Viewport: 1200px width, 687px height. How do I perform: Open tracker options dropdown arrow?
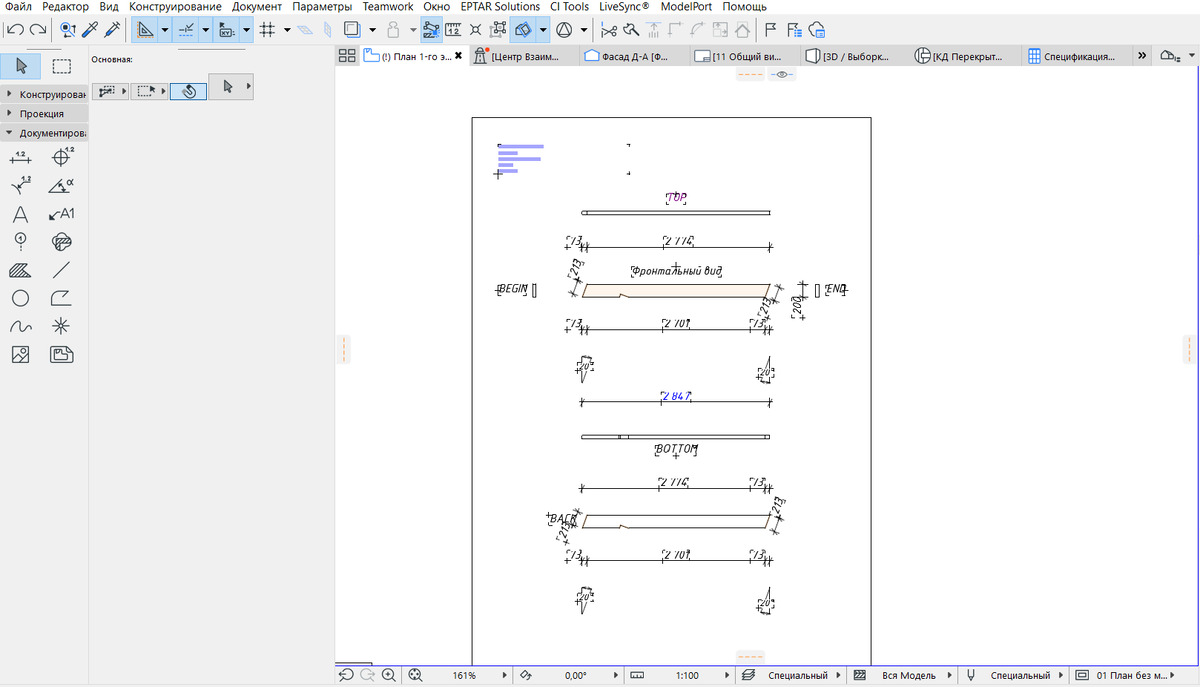(246, 30)
